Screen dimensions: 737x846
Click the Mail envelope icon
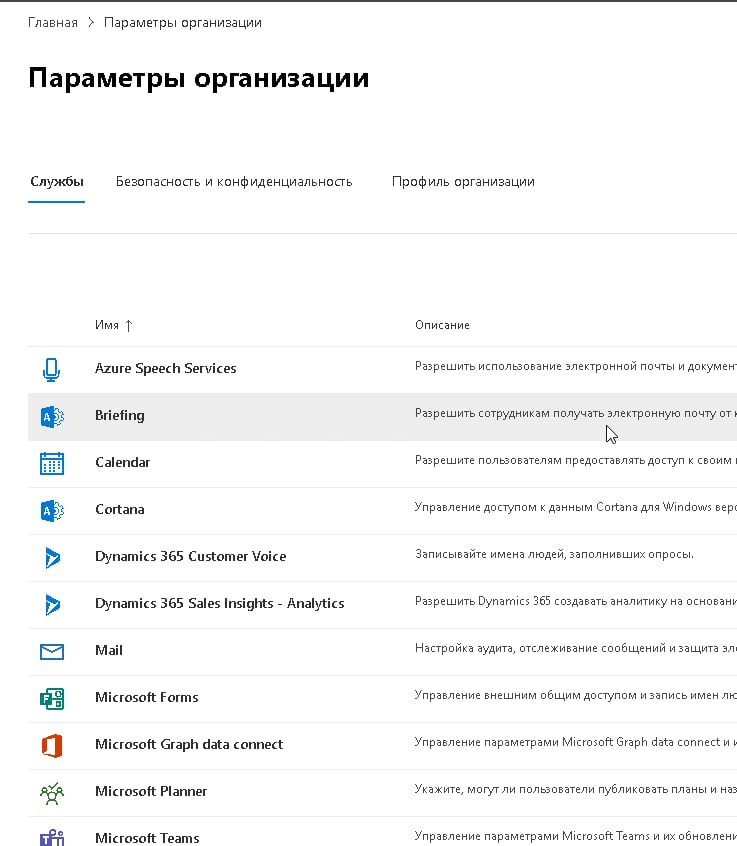(x=52, y=652)
